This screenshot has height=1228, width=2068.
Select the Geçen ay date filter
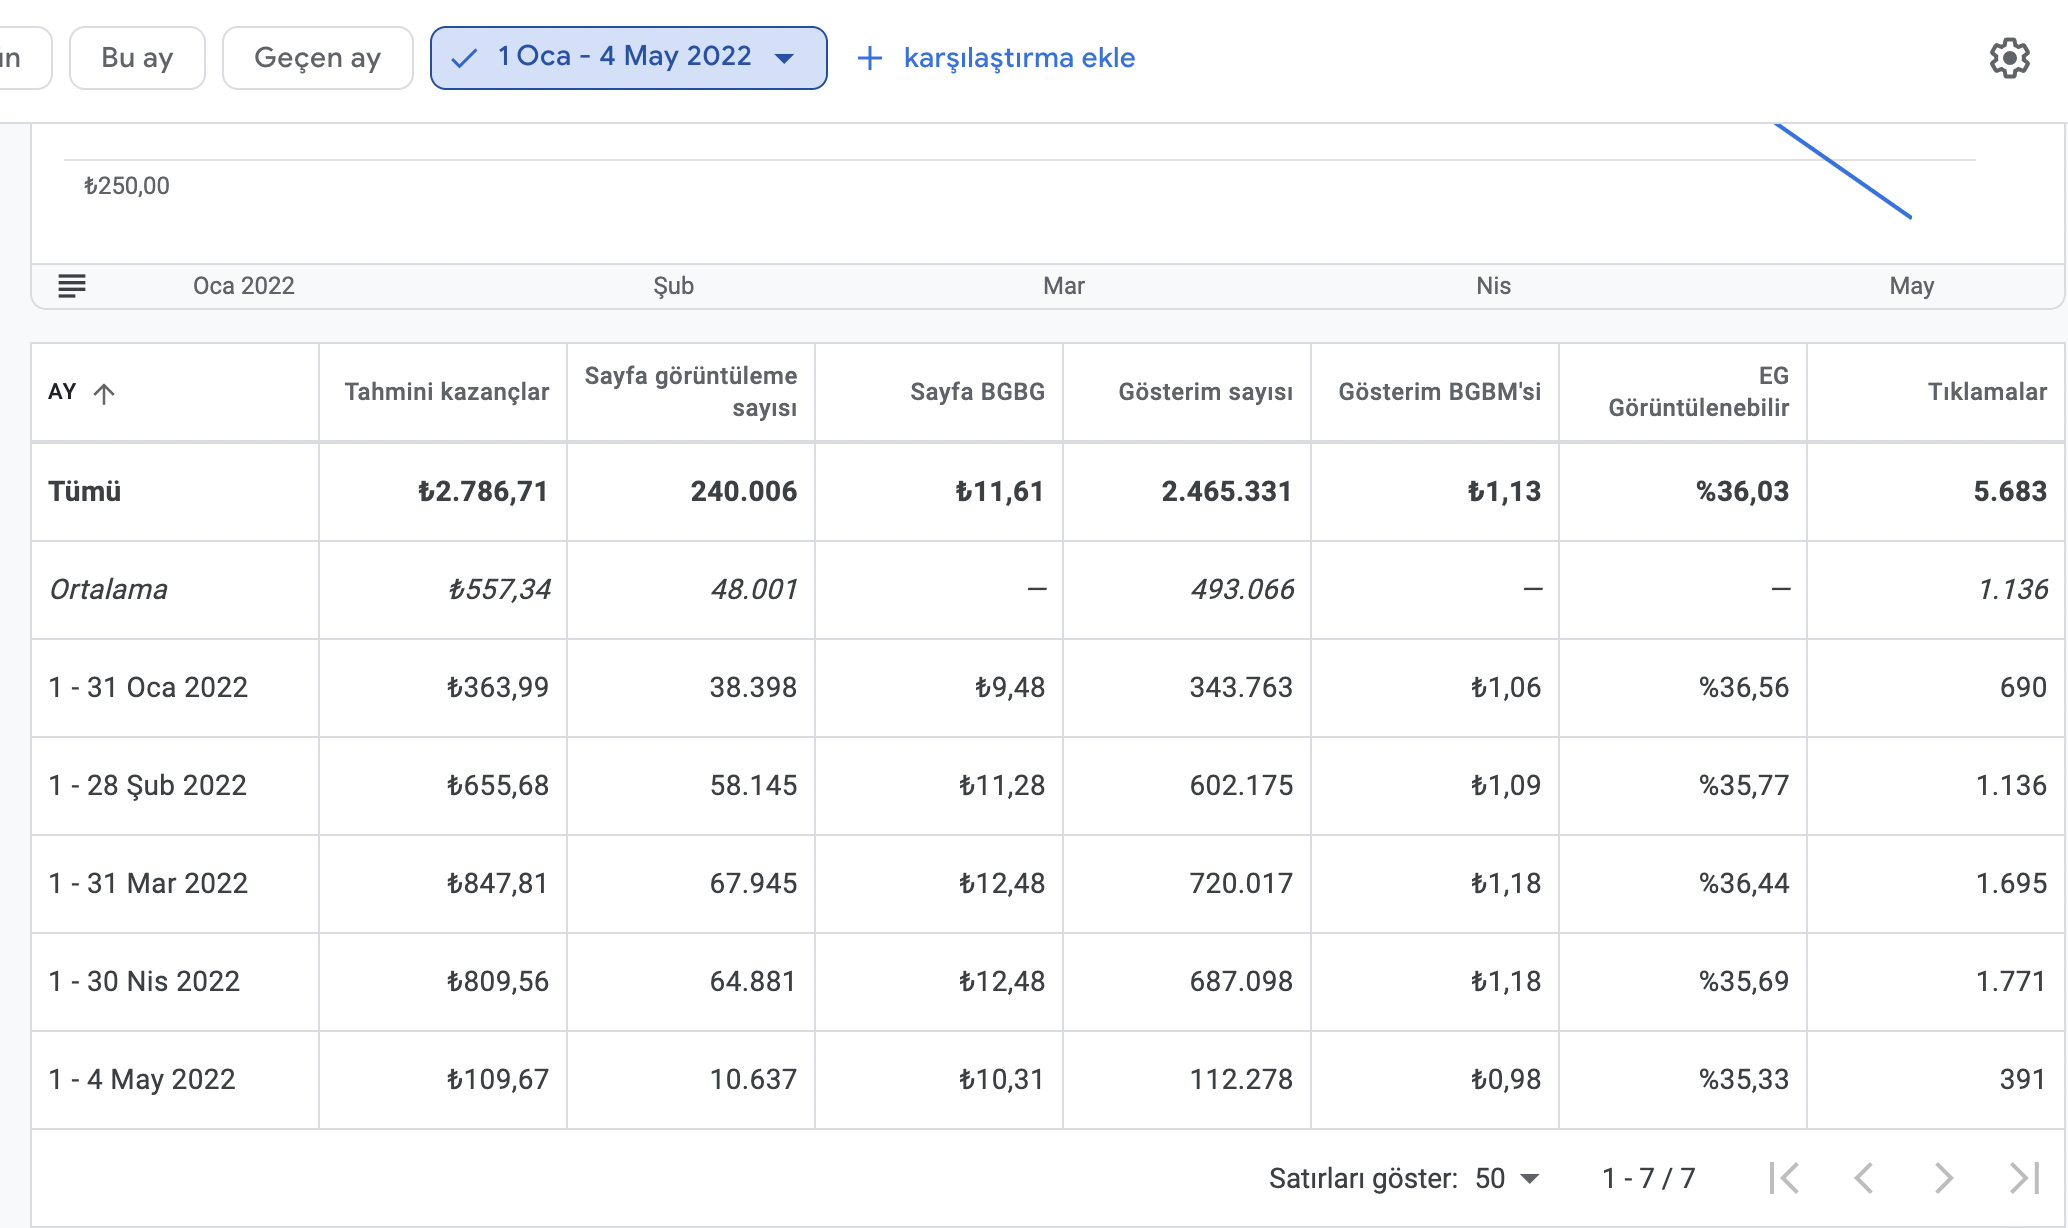click(x=317, y=58)
